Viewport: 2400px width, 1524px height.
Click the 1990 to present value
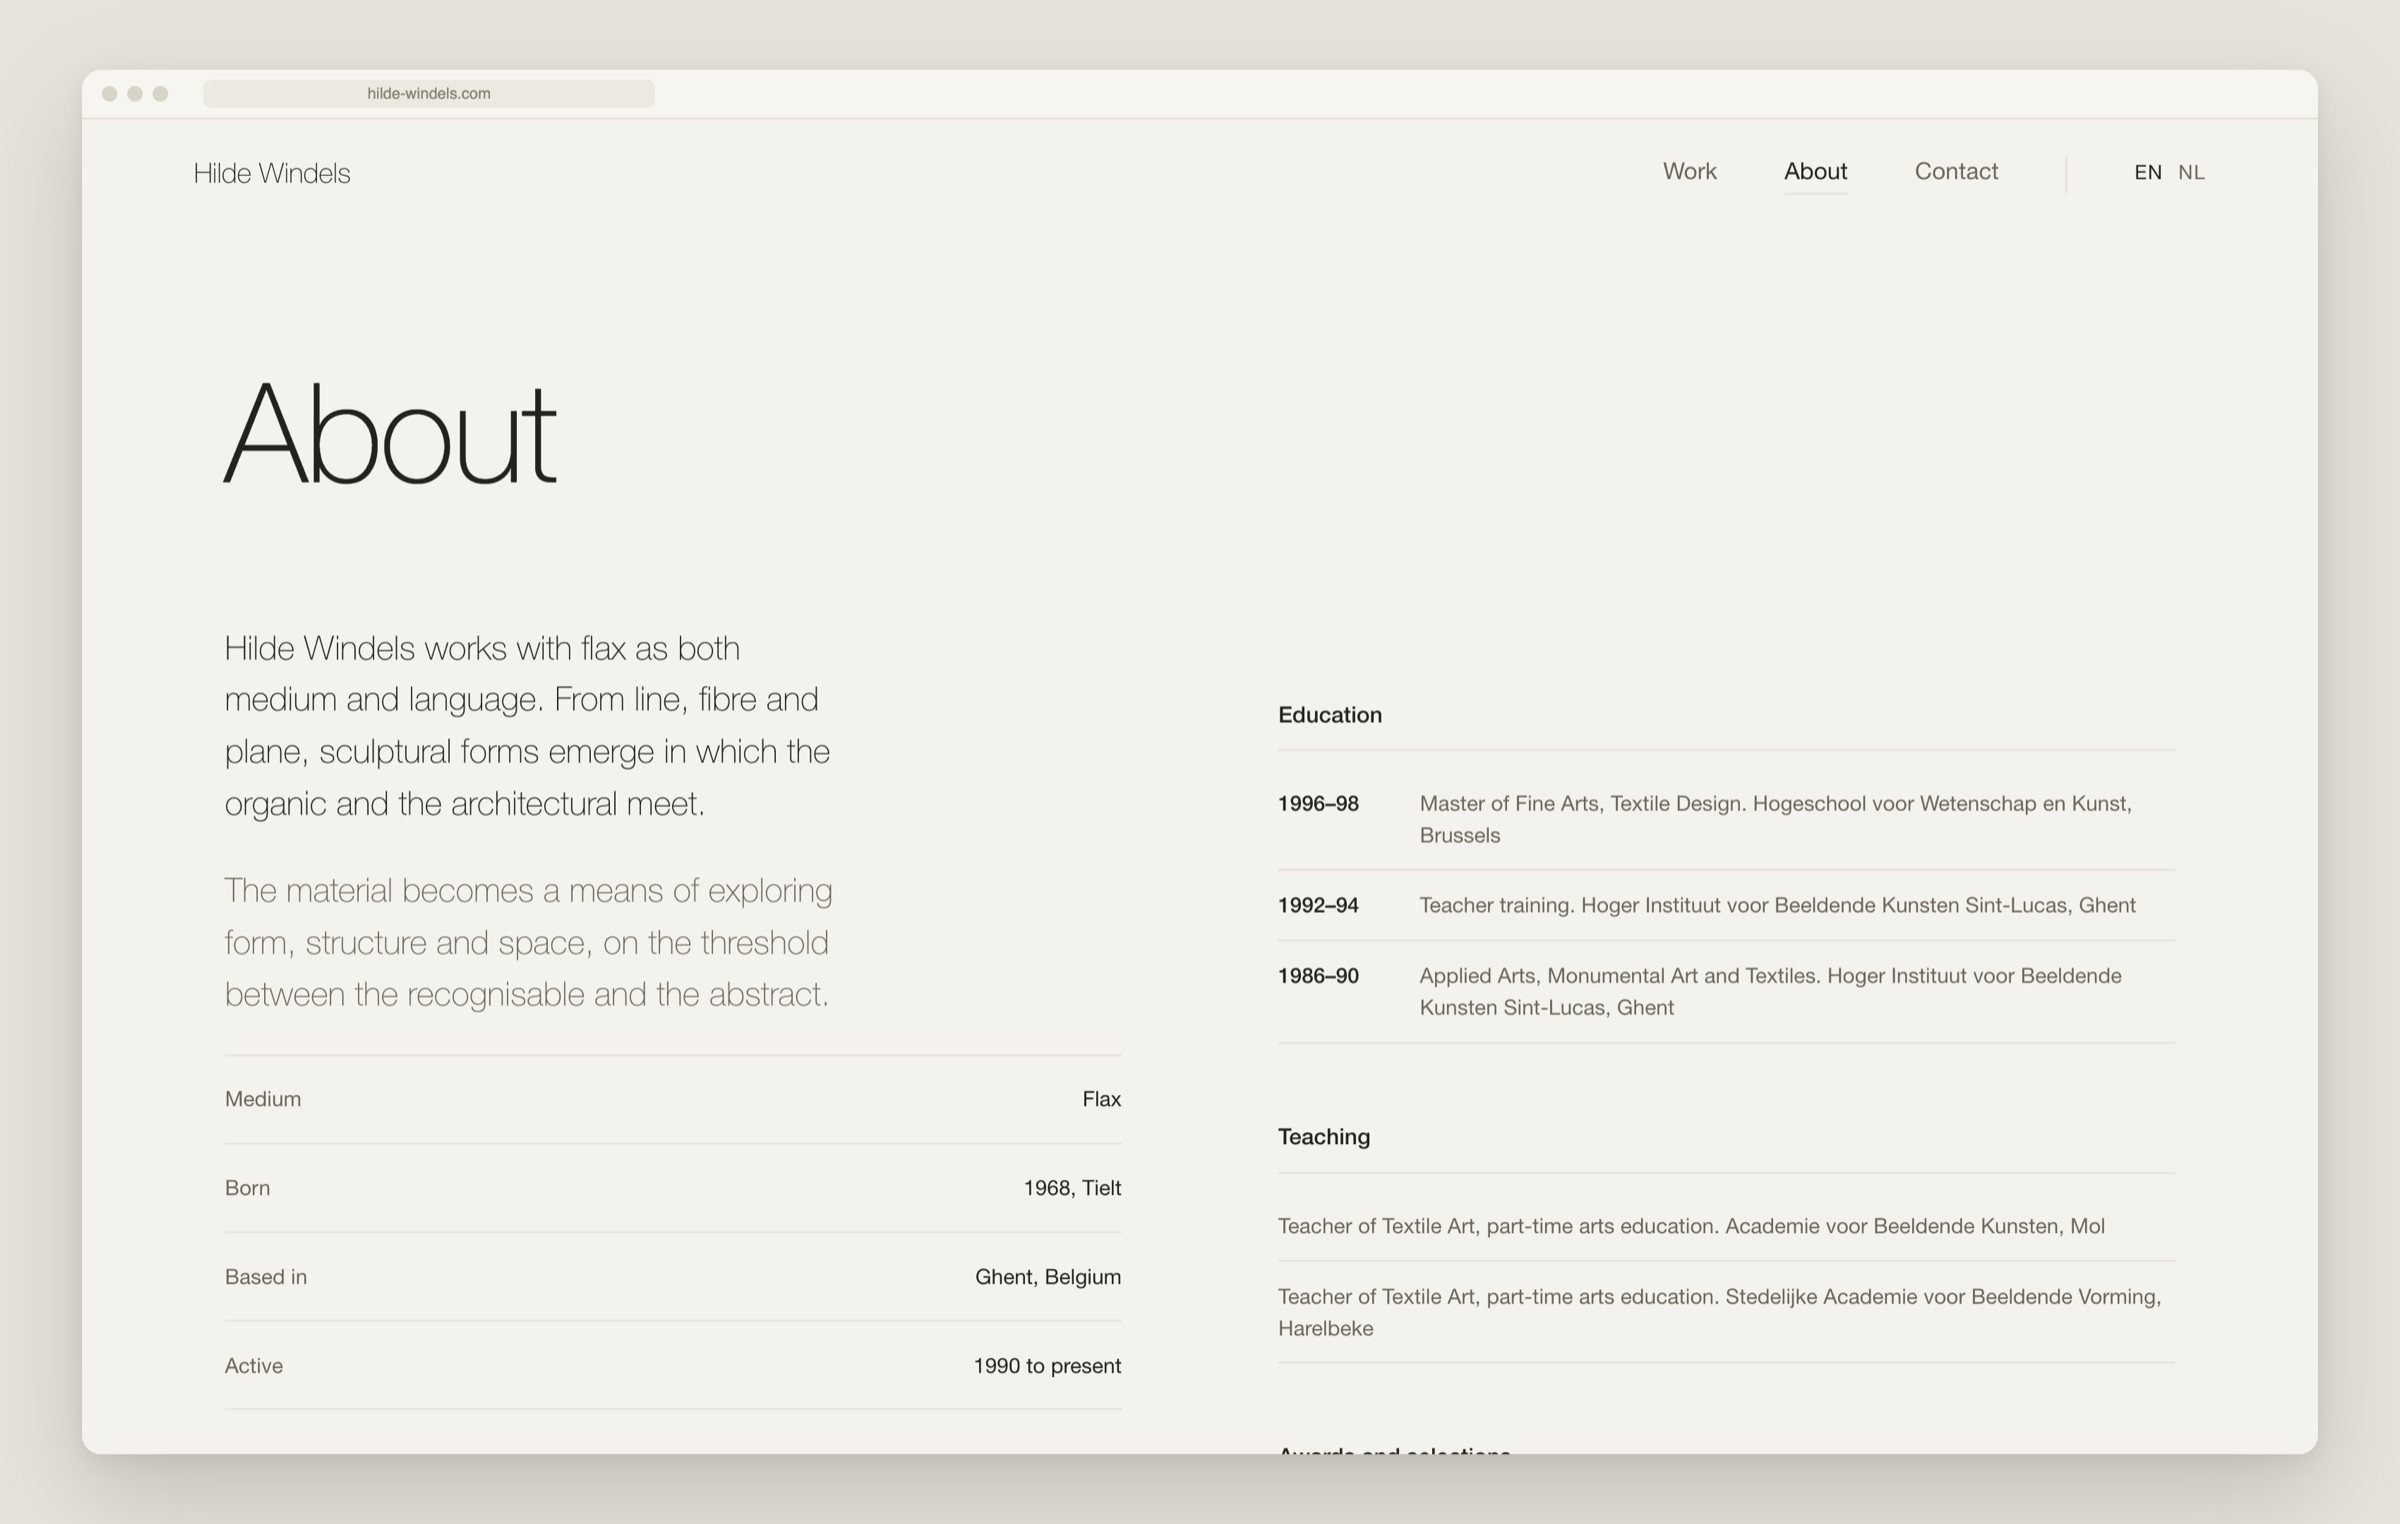1047,1365
